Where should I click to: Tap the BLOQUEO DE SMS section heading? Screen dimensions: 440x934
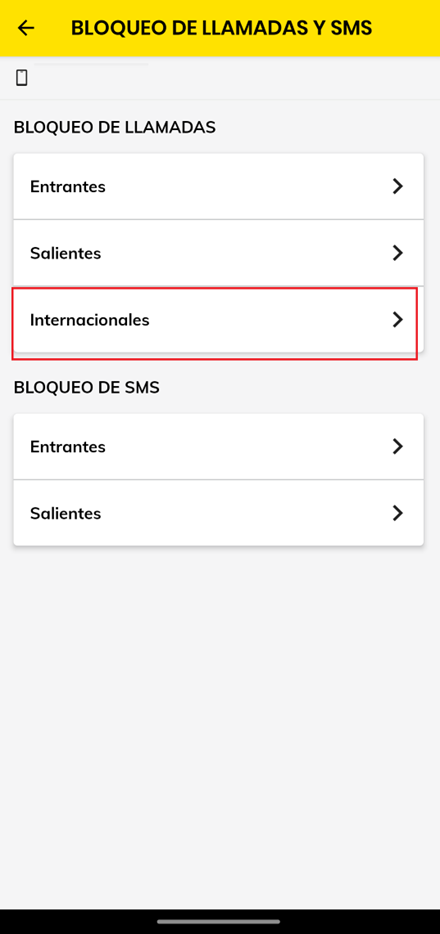pyautogui.click(x=87, y=388)
